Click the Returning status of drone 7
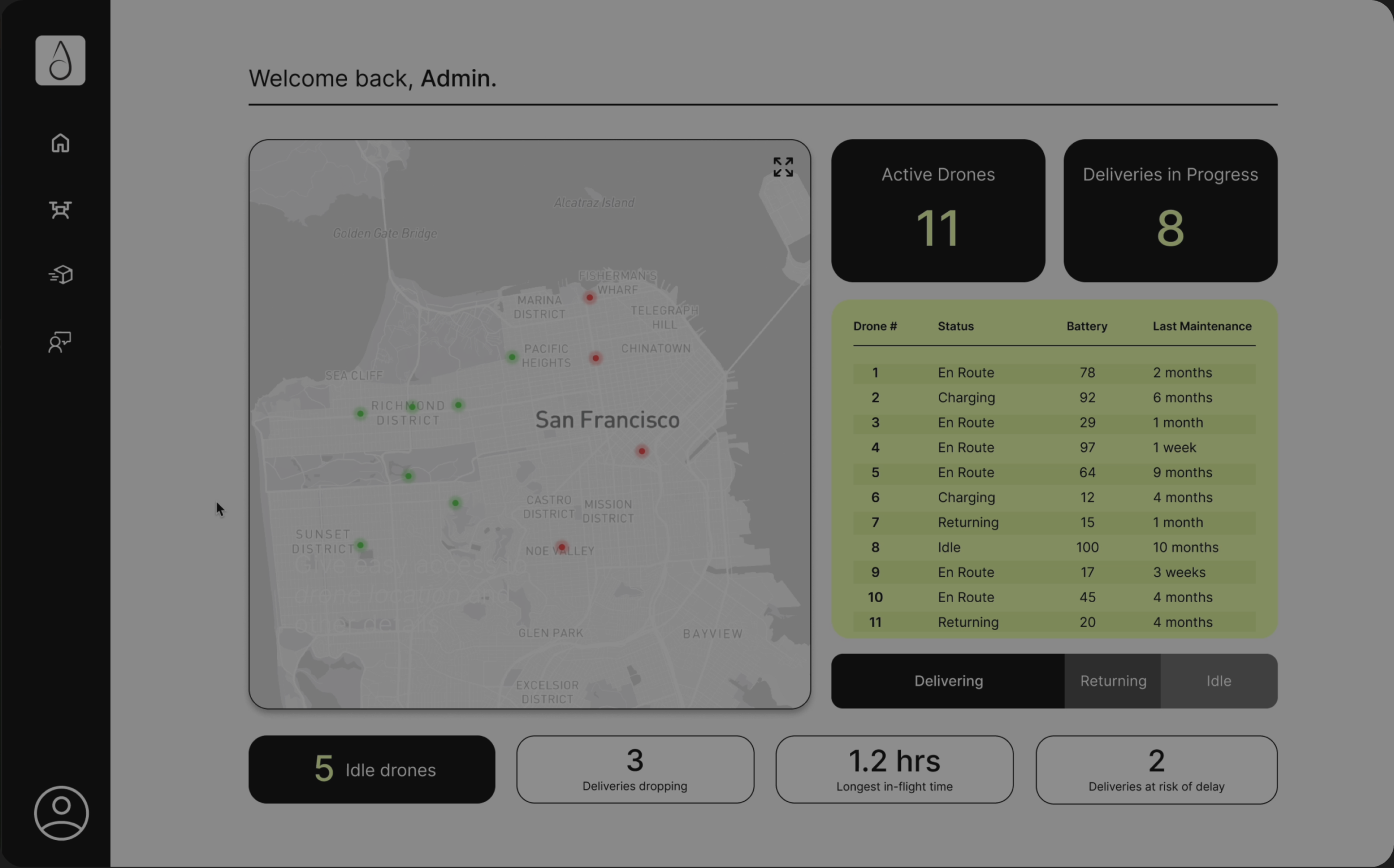 pos(968,522)
